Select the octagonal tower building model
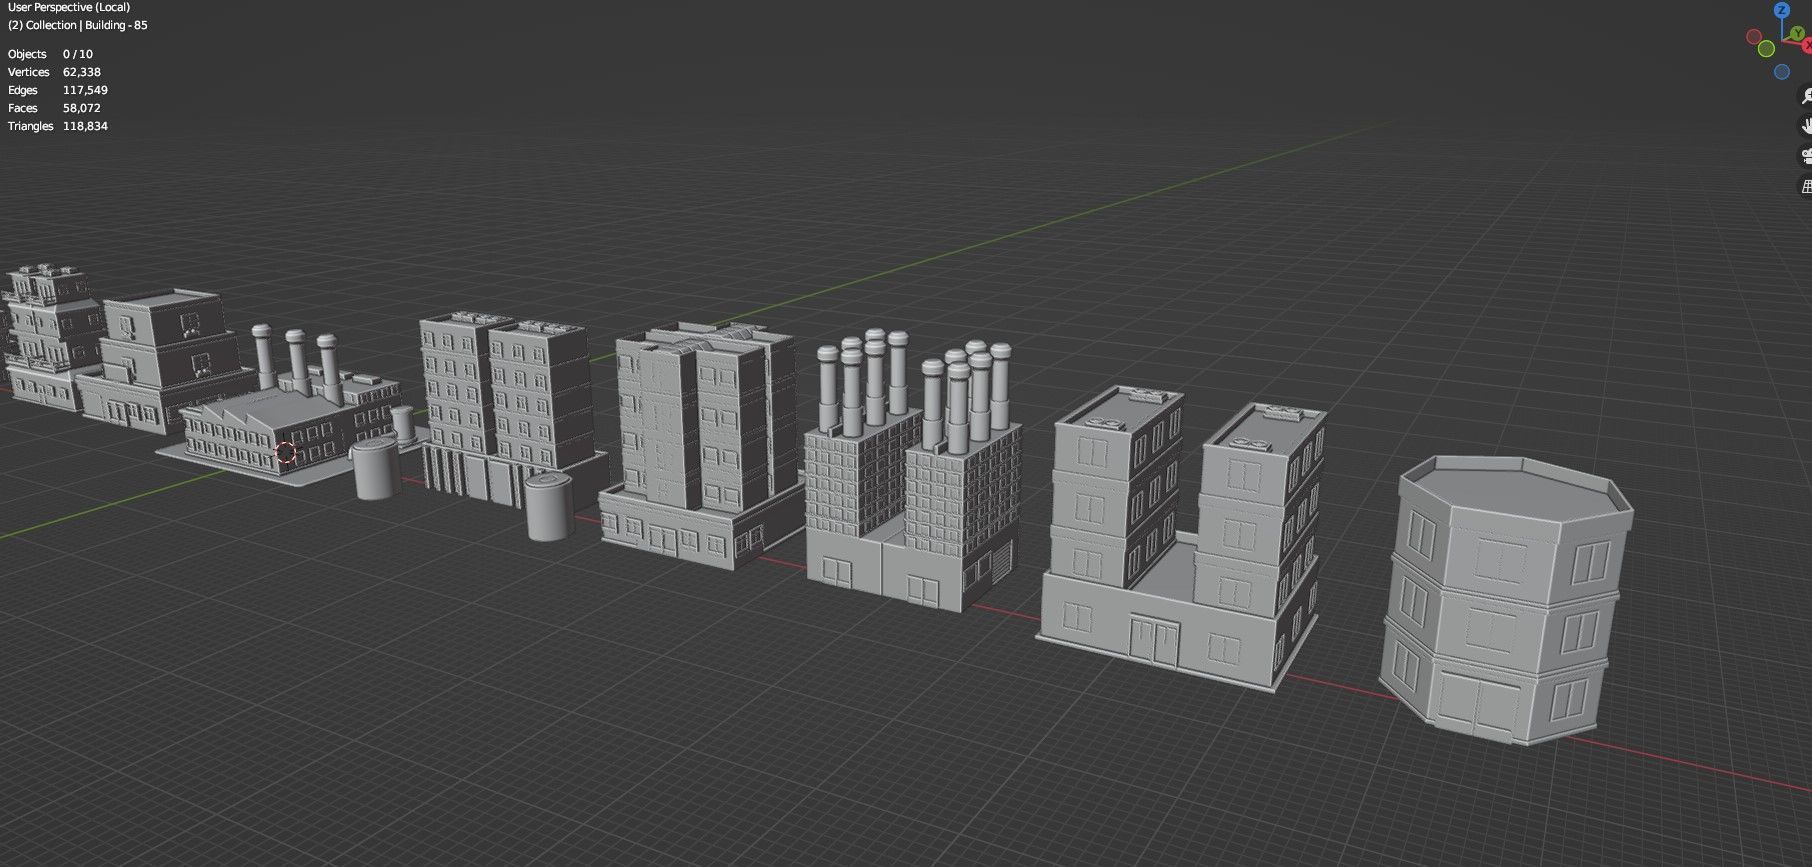 coord(1505,600)
